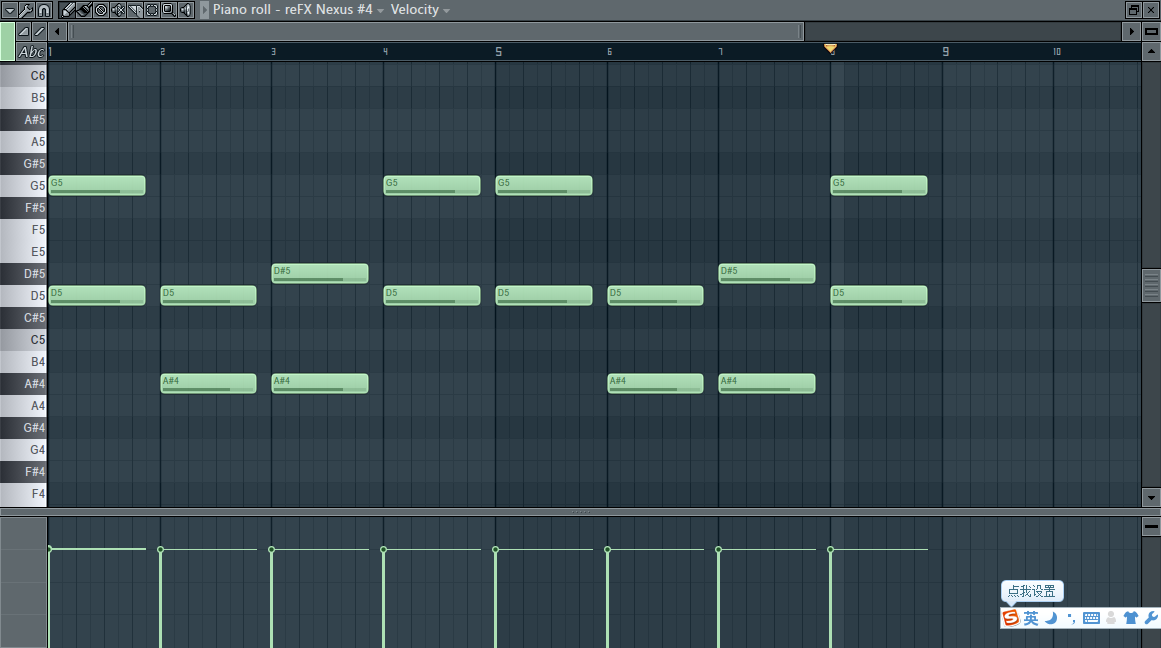Image resolution: width=1161 pixels, height=648 pixels.
Task: Click the play arrow beside Piano roll title
Action: tap(204, 10)
